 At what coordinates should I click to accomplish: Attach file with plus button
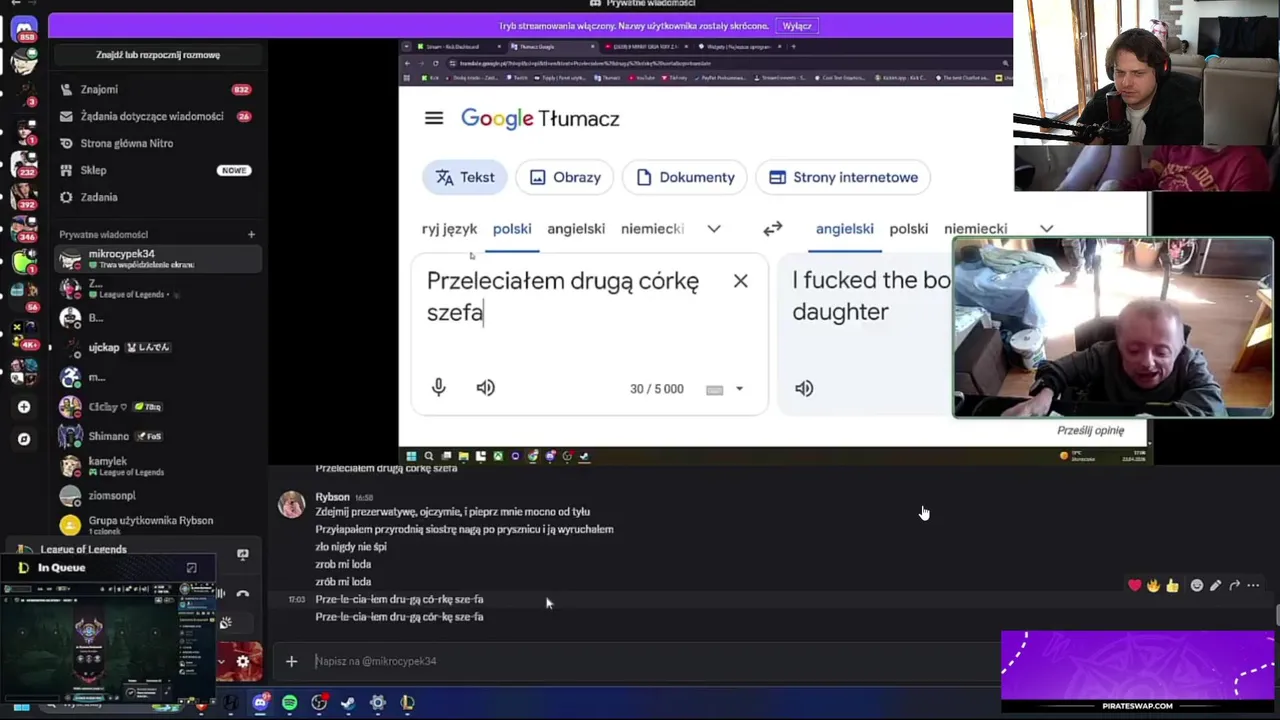291,661
